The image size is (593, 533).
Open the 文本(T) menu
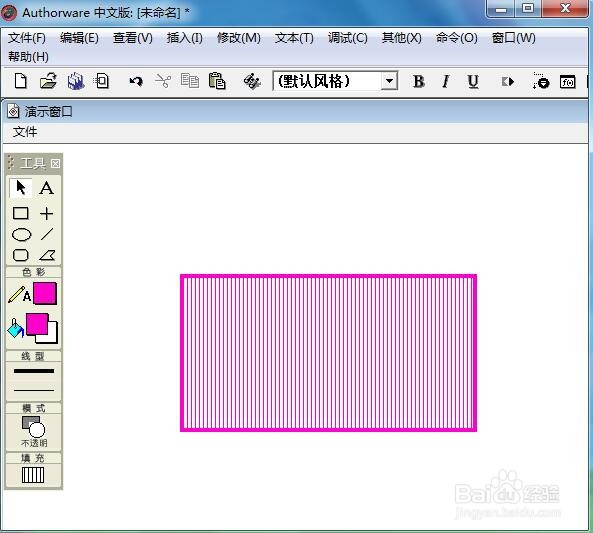click(x=294, y=38)
